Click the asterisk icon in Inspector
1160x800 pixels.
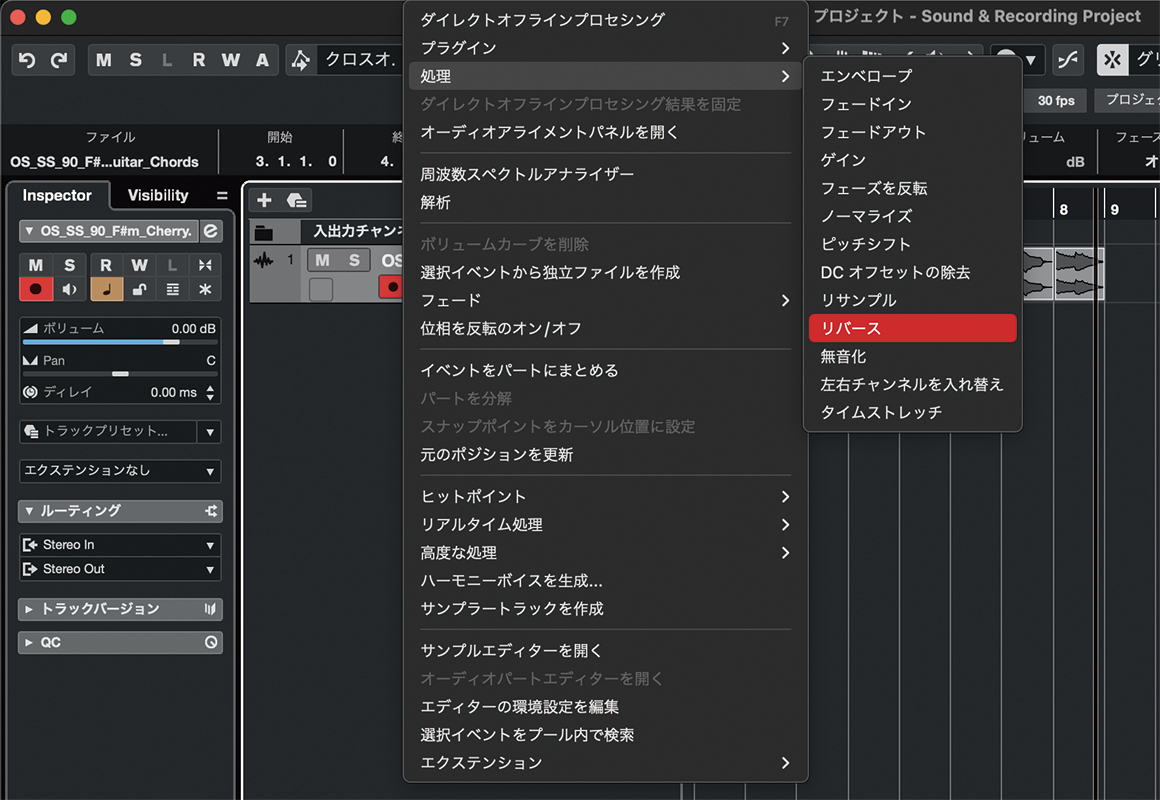(x=205, y=289)
